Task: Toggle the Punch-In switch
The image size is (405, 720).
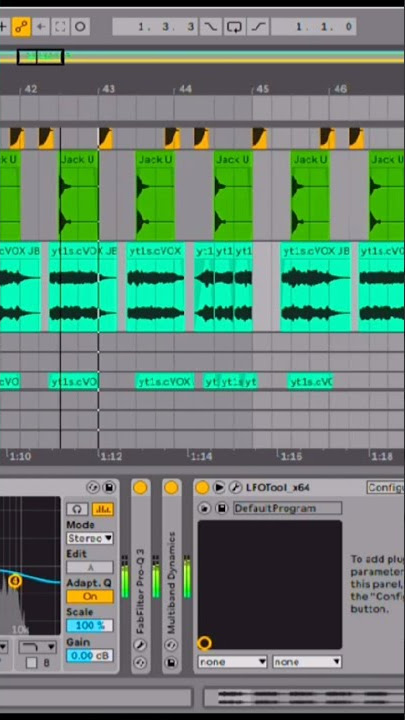Action: (x=210, y=27)
